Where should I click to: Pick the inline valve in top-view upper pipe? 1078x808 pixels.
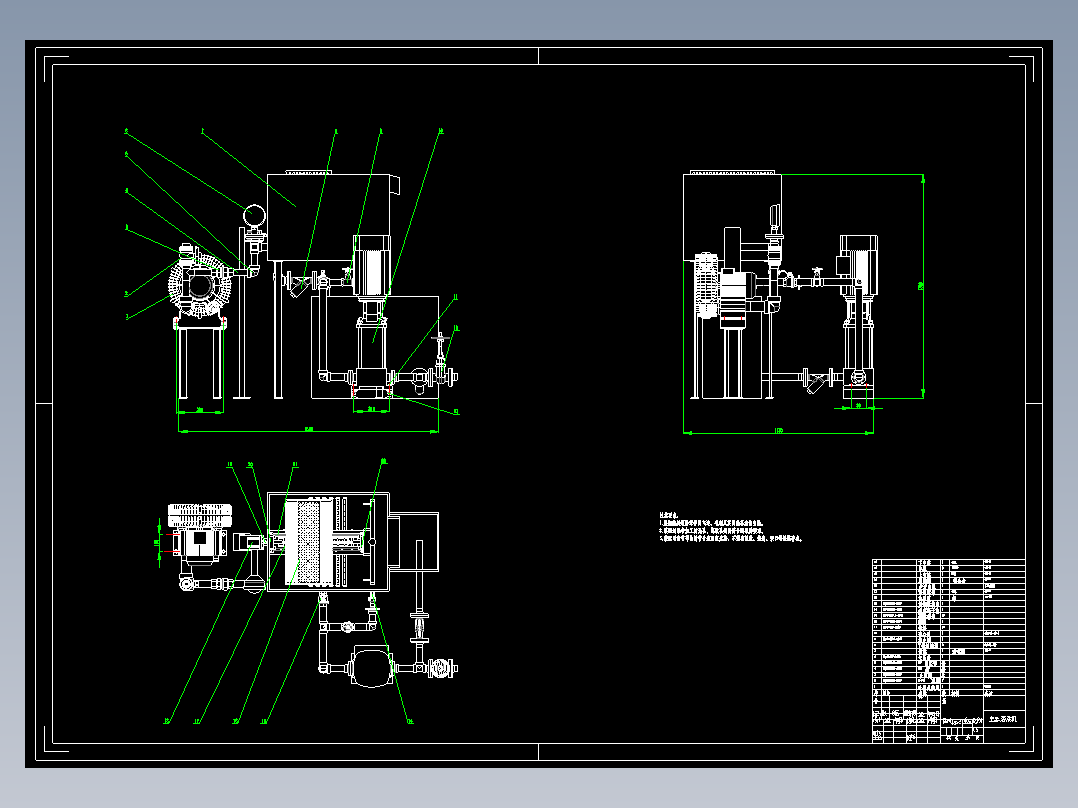click(348, 626)
